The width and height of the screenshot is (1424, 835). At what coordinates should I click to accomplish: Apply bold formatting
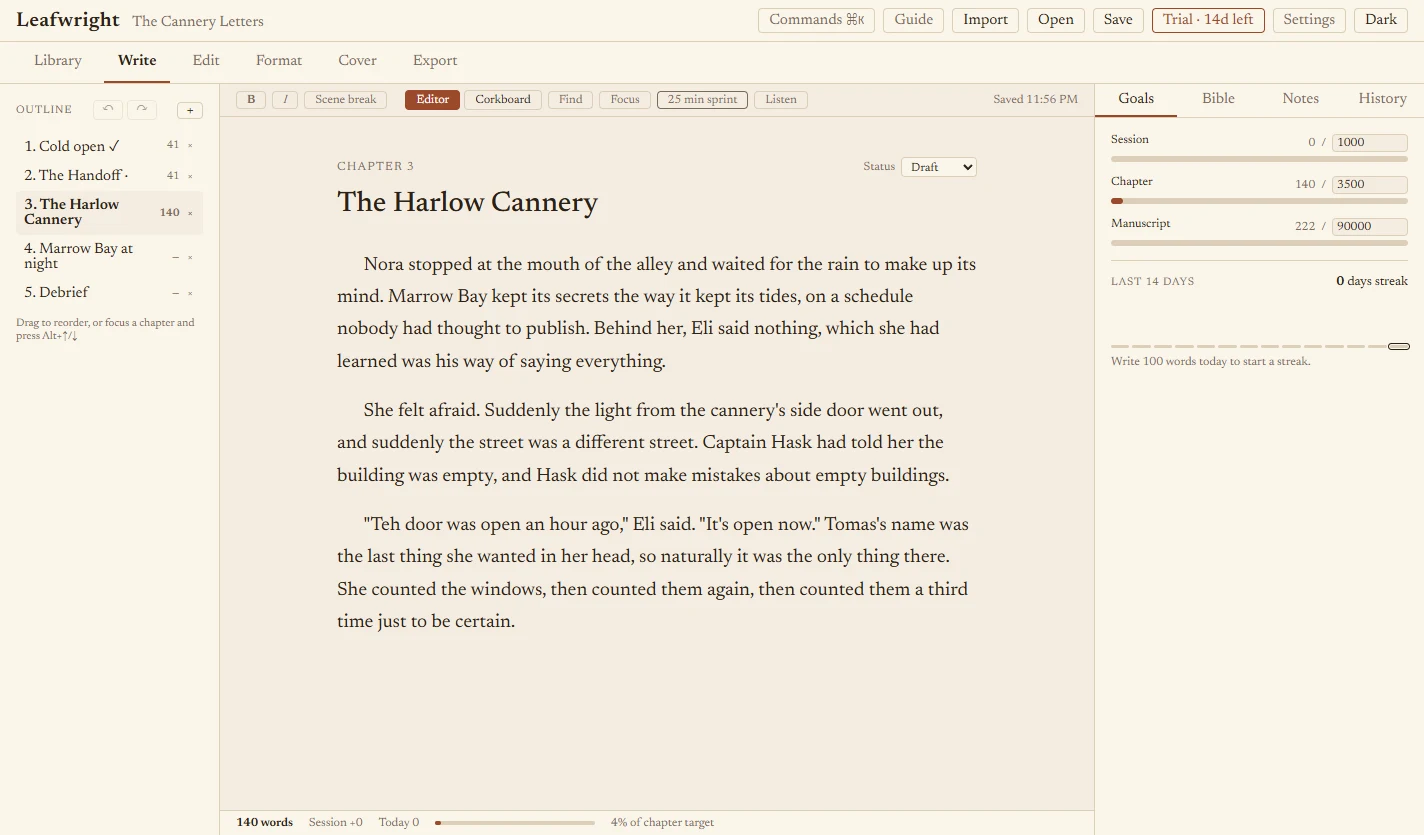click(251, 100)
